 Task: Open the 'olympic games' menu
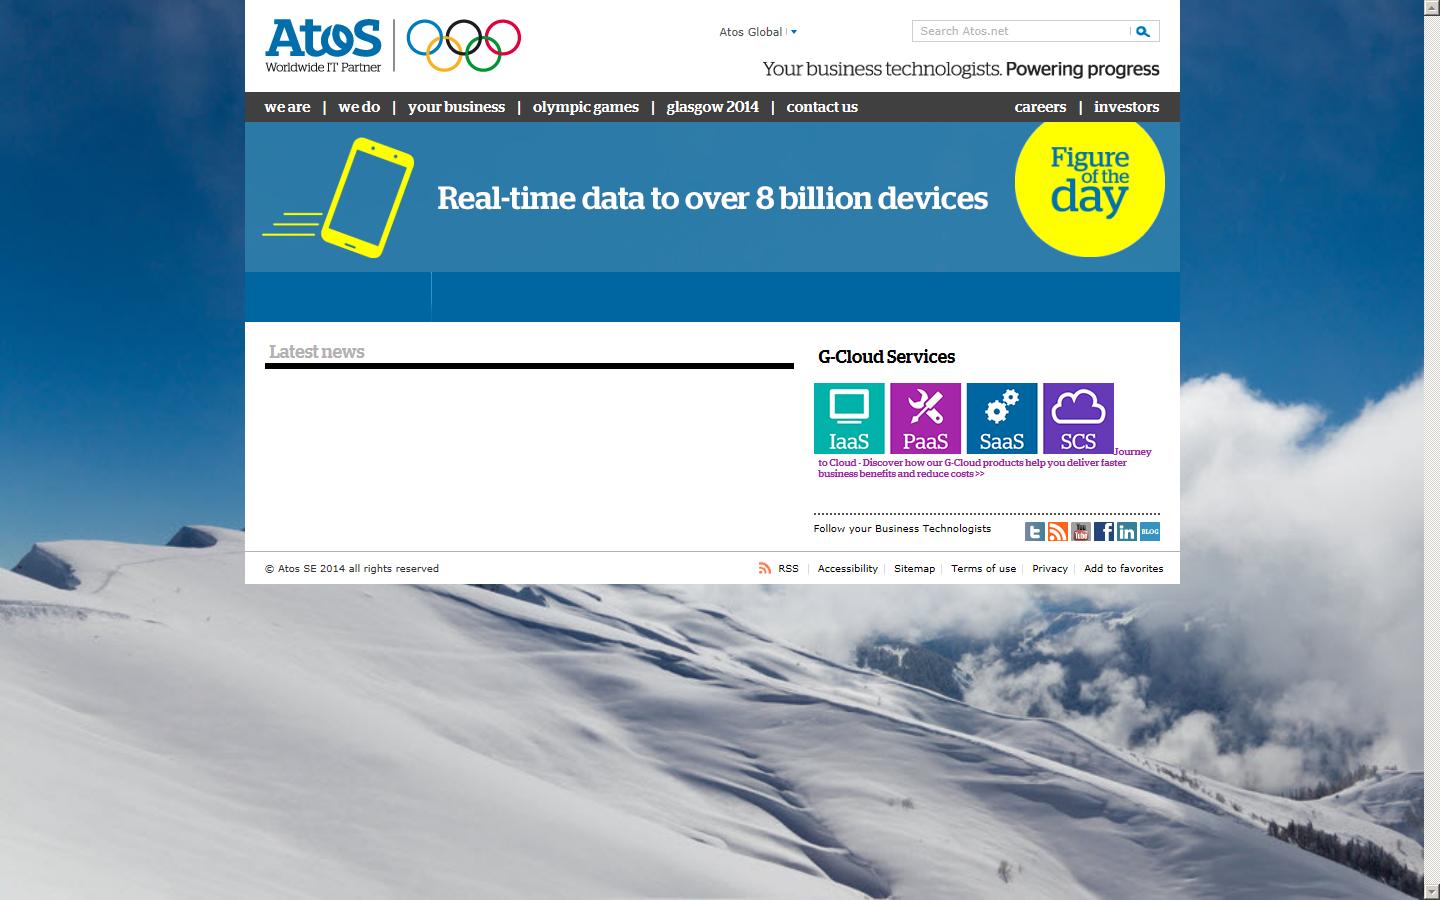coord(585,106)
